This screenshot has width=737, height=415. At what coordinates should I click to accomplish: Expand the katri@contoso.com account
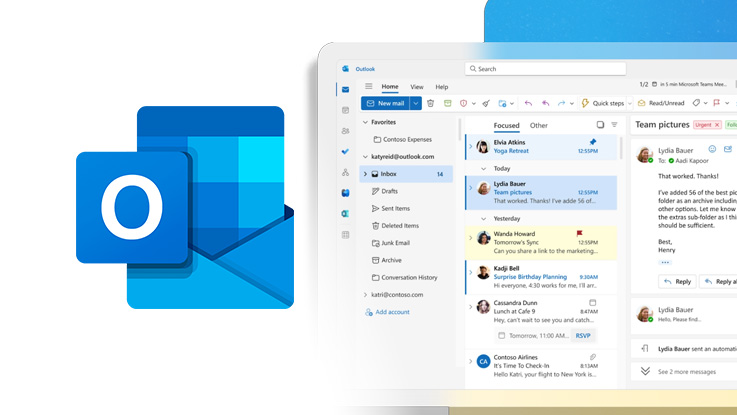tap(365, 295)
